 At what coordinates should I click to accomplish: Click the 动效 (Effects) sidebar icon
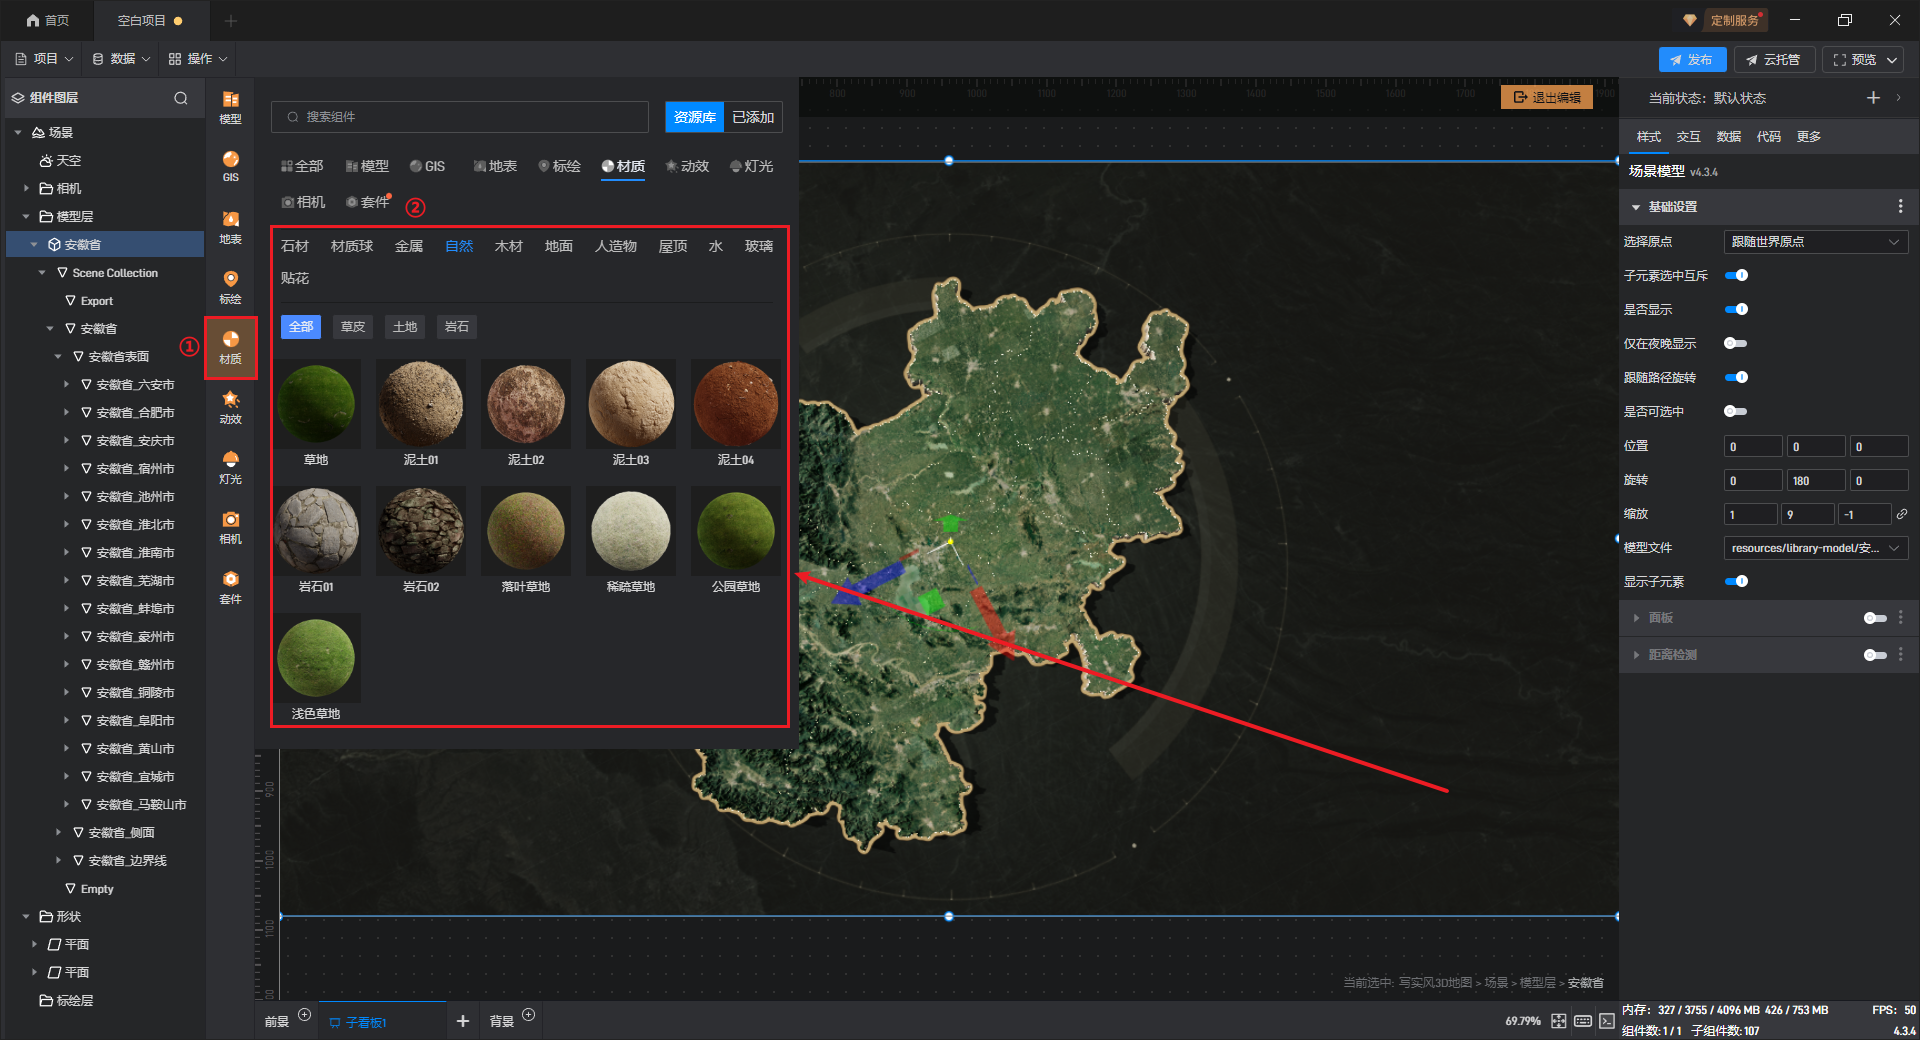pos(230,406)
